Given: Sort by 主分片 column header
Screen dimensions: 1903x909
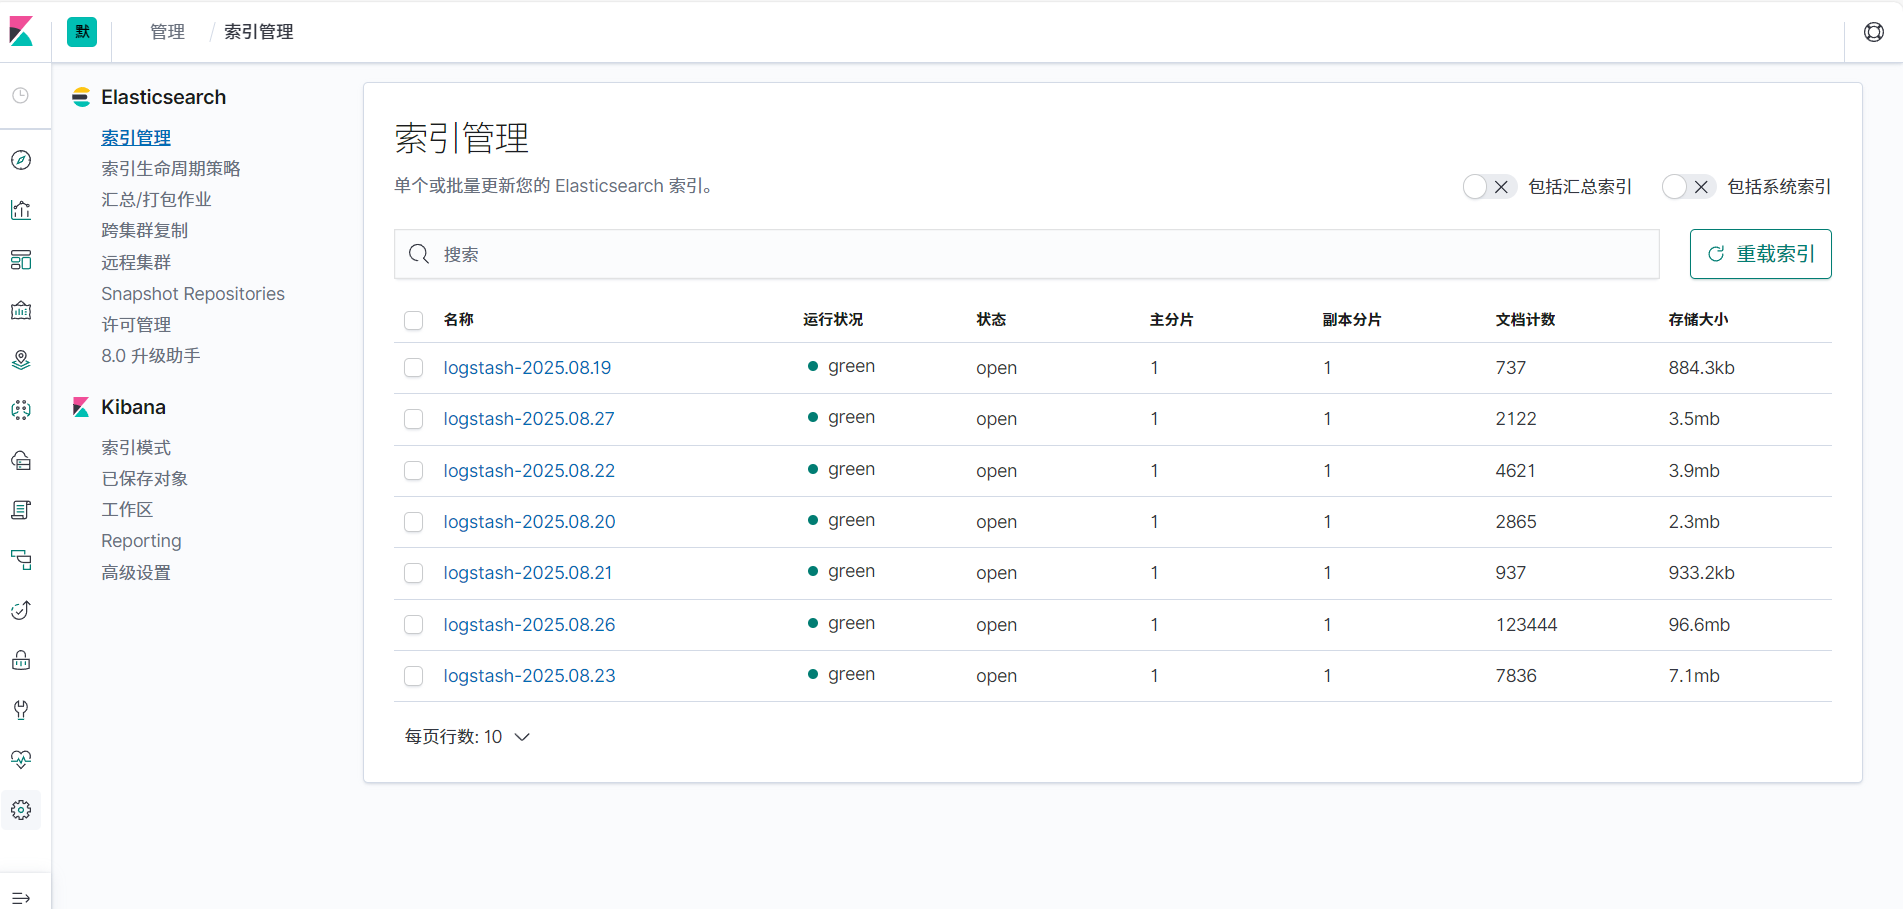Looking at the screenshot, I should pyautogui.click(x=1172, y=320).
